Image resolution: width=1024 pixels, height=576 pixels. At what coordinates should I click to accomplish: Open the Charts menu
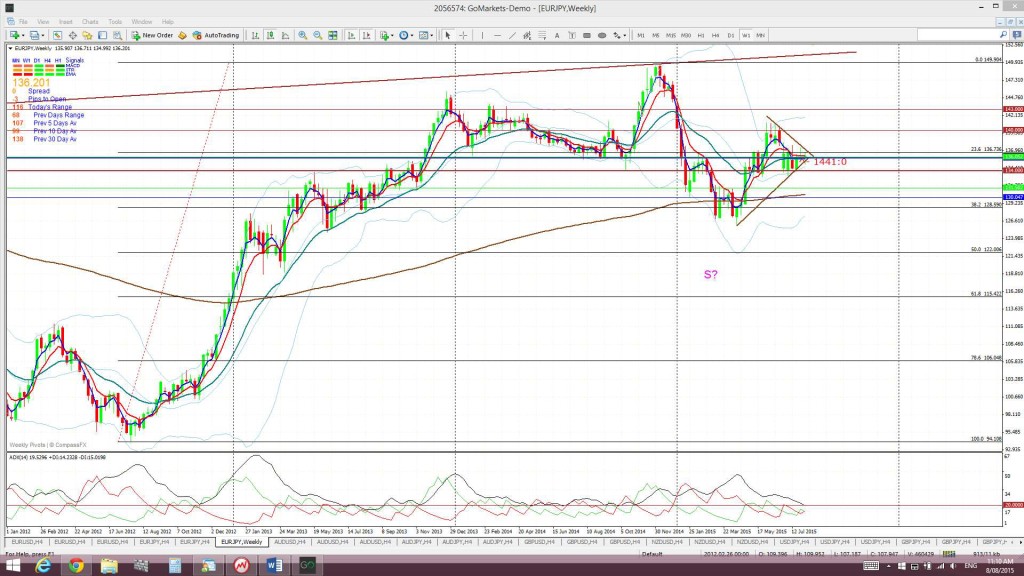click(90, 22)
